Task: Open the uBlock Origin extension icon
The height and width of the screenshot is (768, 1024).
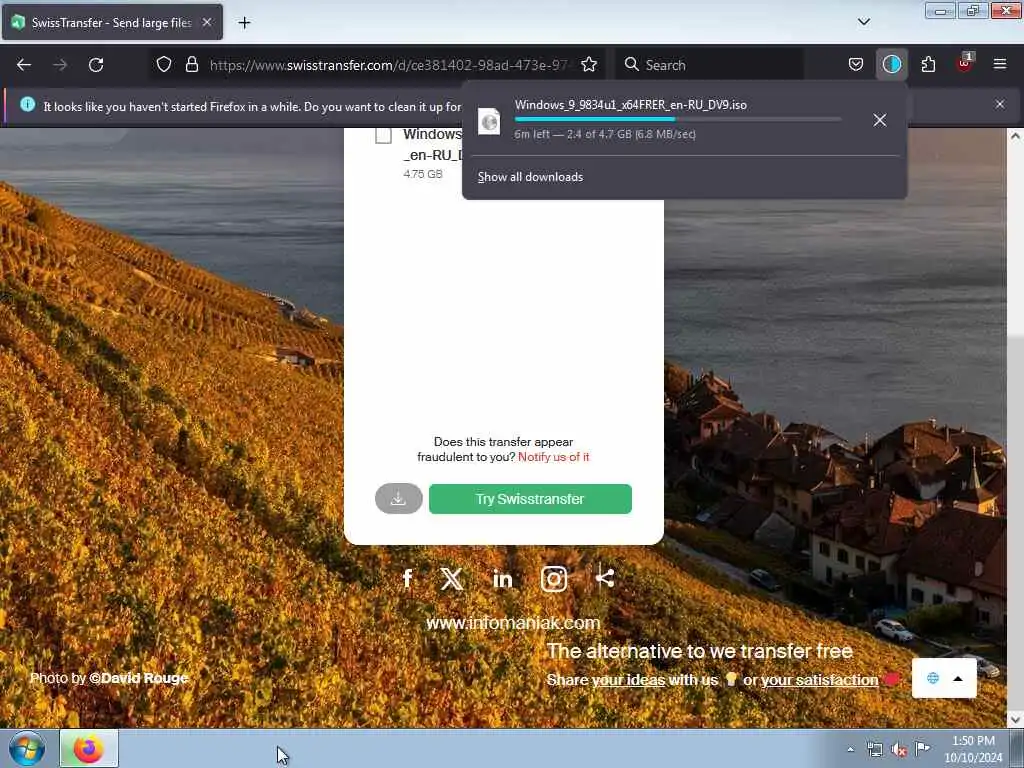Action: point(964,64)
